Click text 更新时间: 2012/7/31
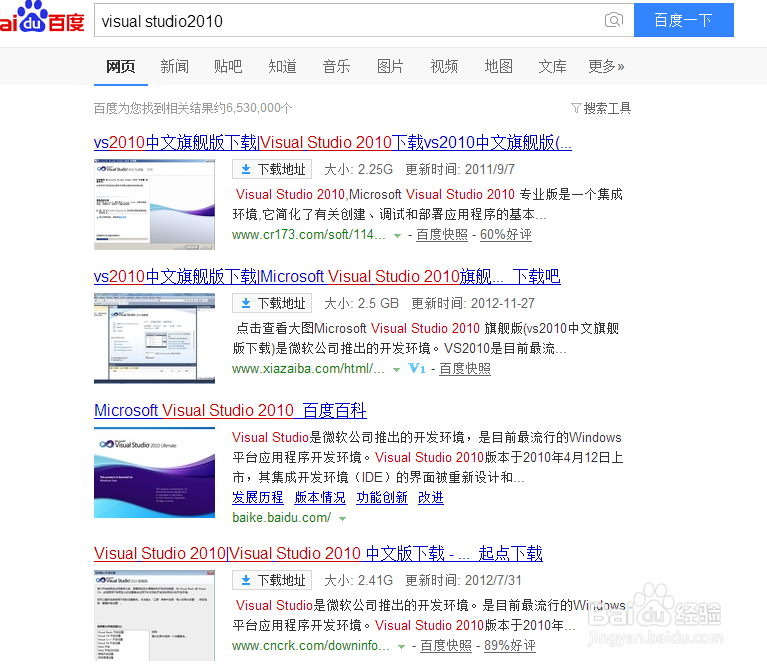The width and height of the screenshot is (767, 665). pyautogui.click(x=463, y=580)
